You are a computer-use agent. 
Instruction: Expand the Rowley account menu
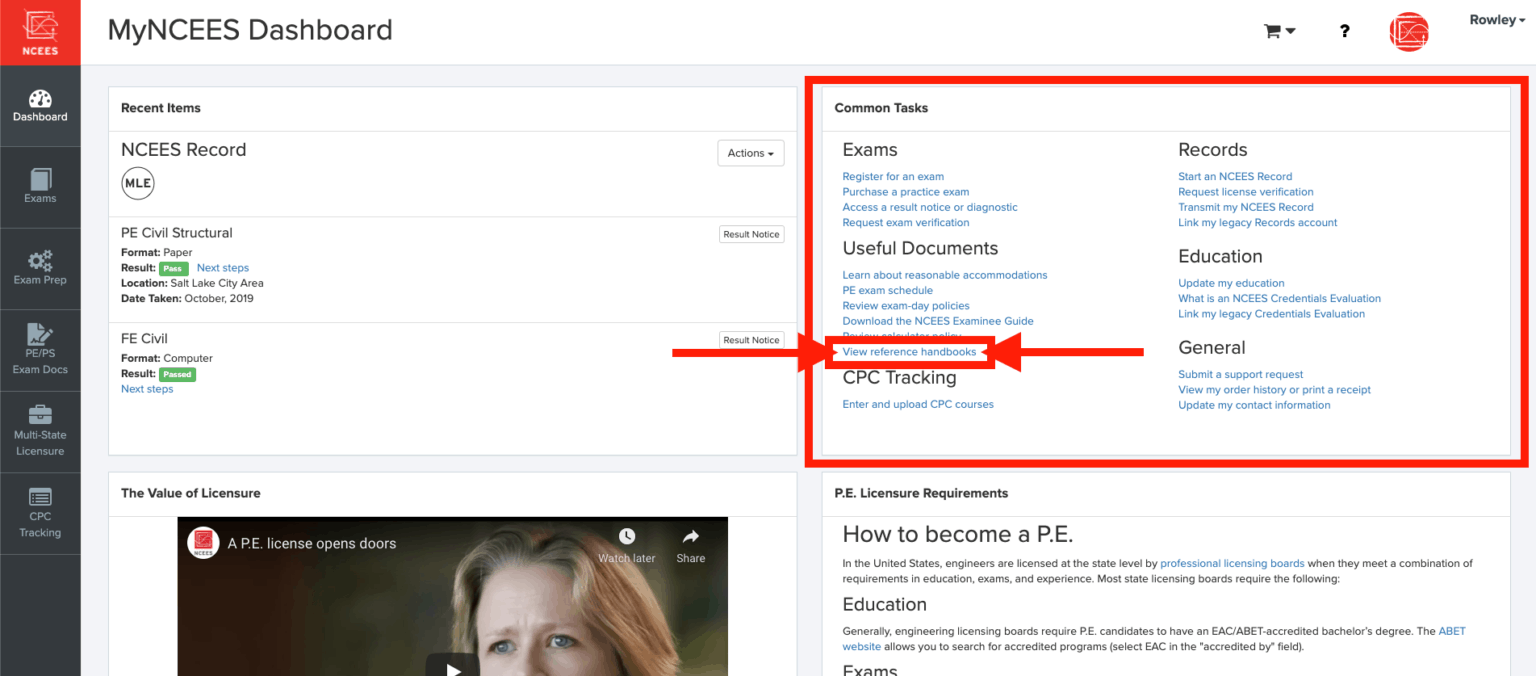click(1496, 19)
